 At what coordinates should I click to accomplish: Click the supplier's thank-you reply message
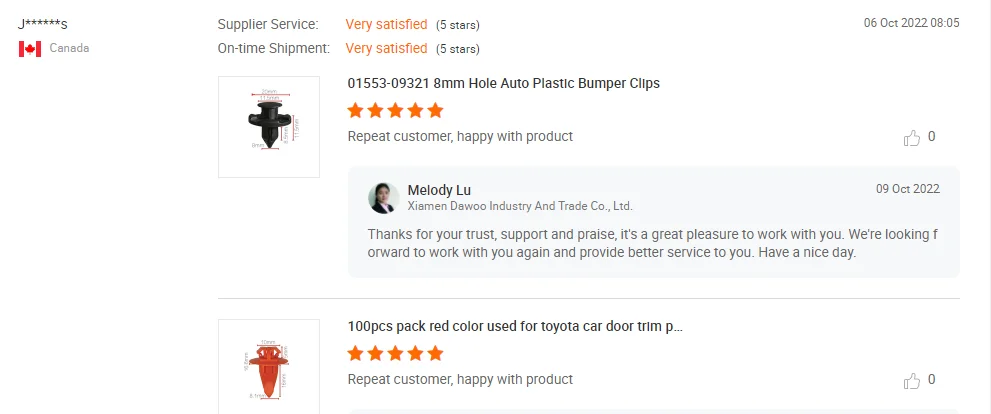(652, 243)
